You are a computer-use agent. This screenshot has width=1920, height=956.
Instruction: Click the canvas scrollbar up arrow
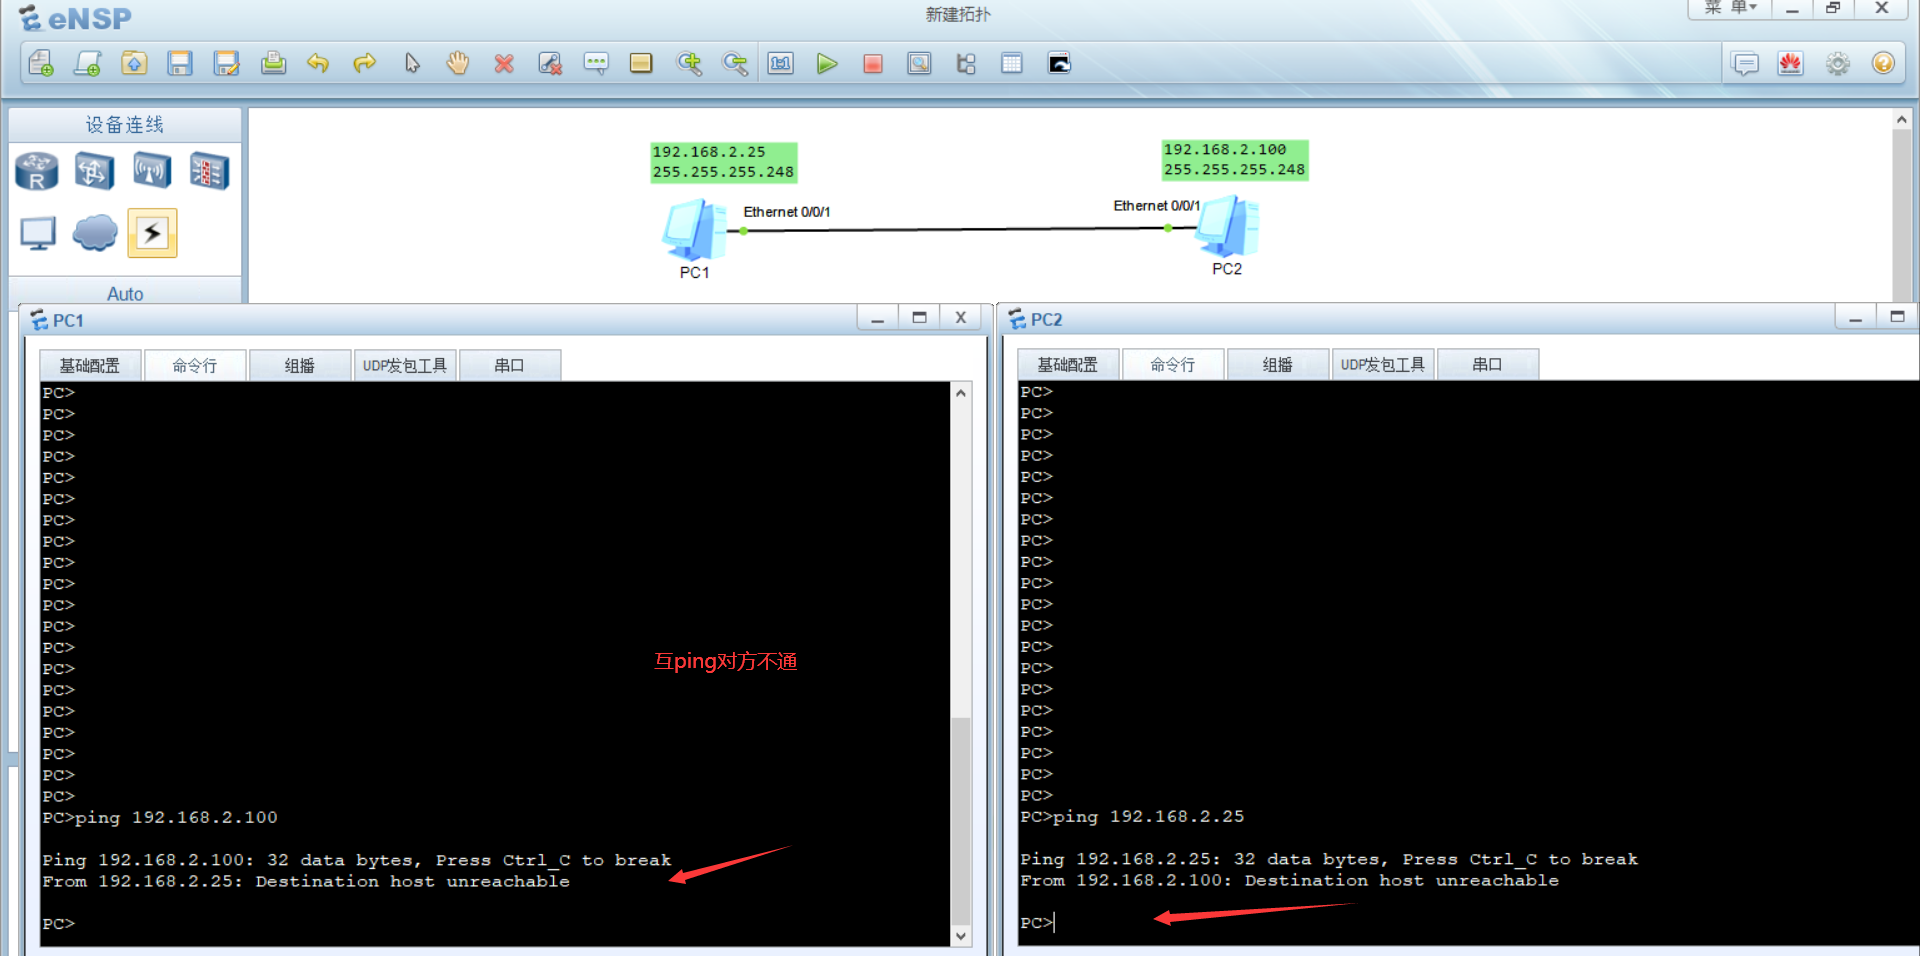[1902, 120]
